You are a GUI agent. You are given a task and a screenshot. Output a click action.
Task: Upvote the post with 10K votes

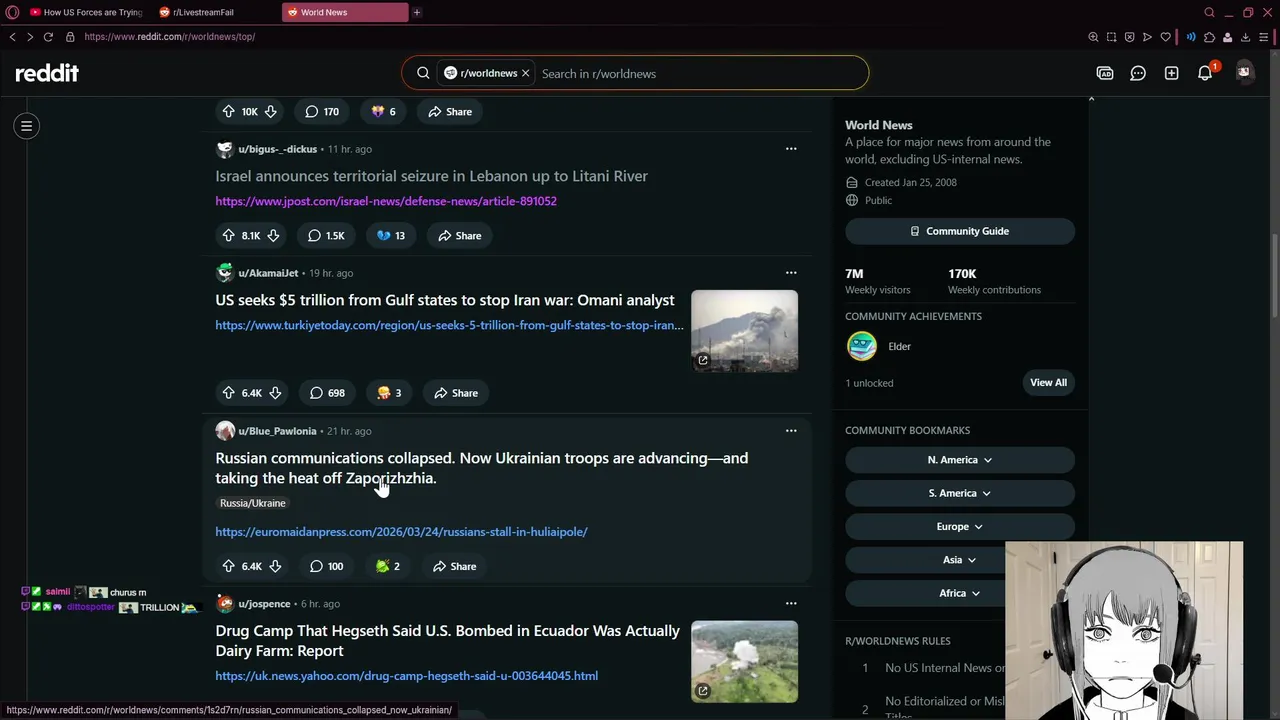pyautogui.click(x=228, y=112)
